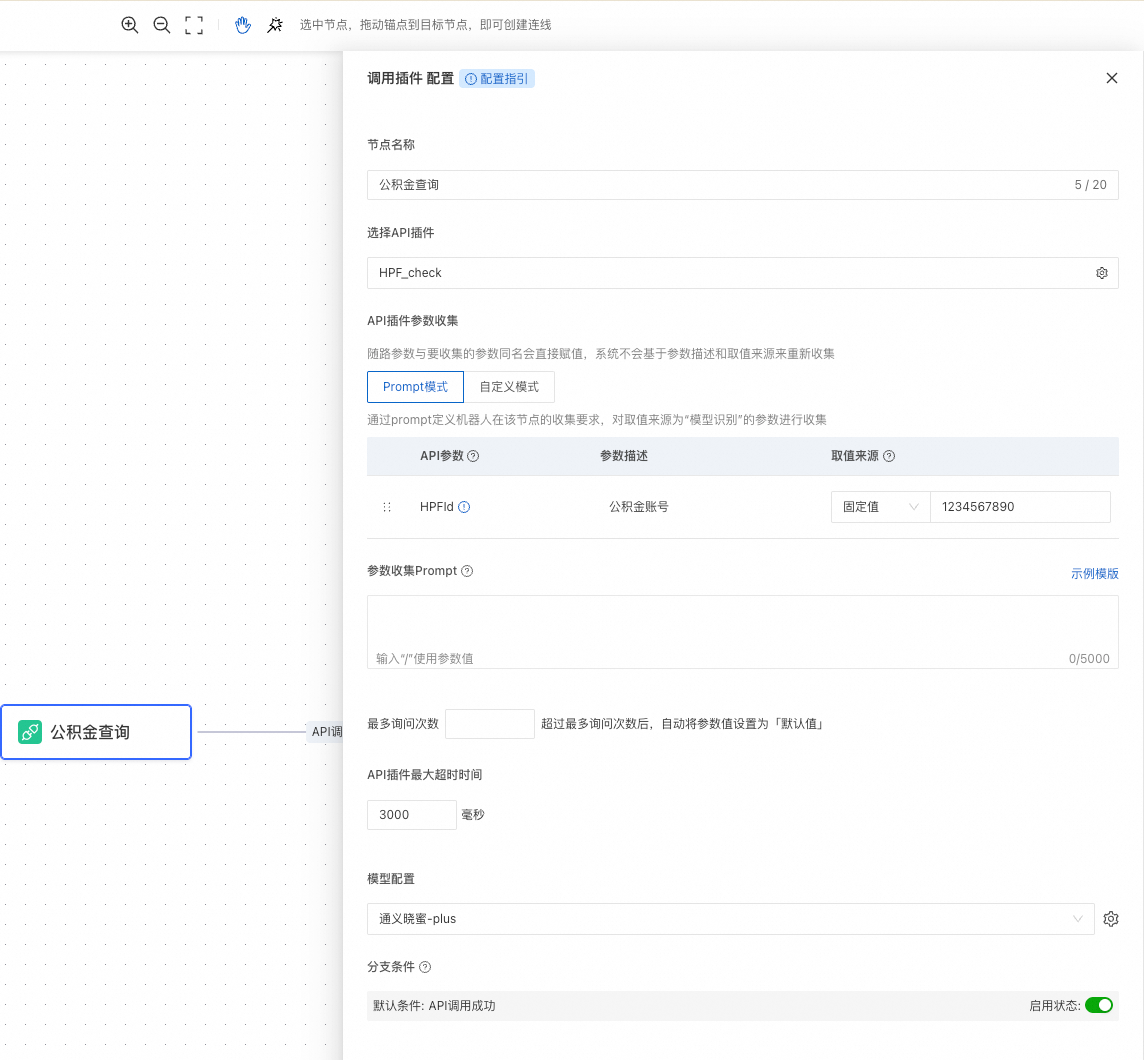Image resolution: width=1144 pixels, height=1060 pixels.
Task: Click the 公积金账号 parameter description
Action: pyautogui.click(x=639, y=507)
